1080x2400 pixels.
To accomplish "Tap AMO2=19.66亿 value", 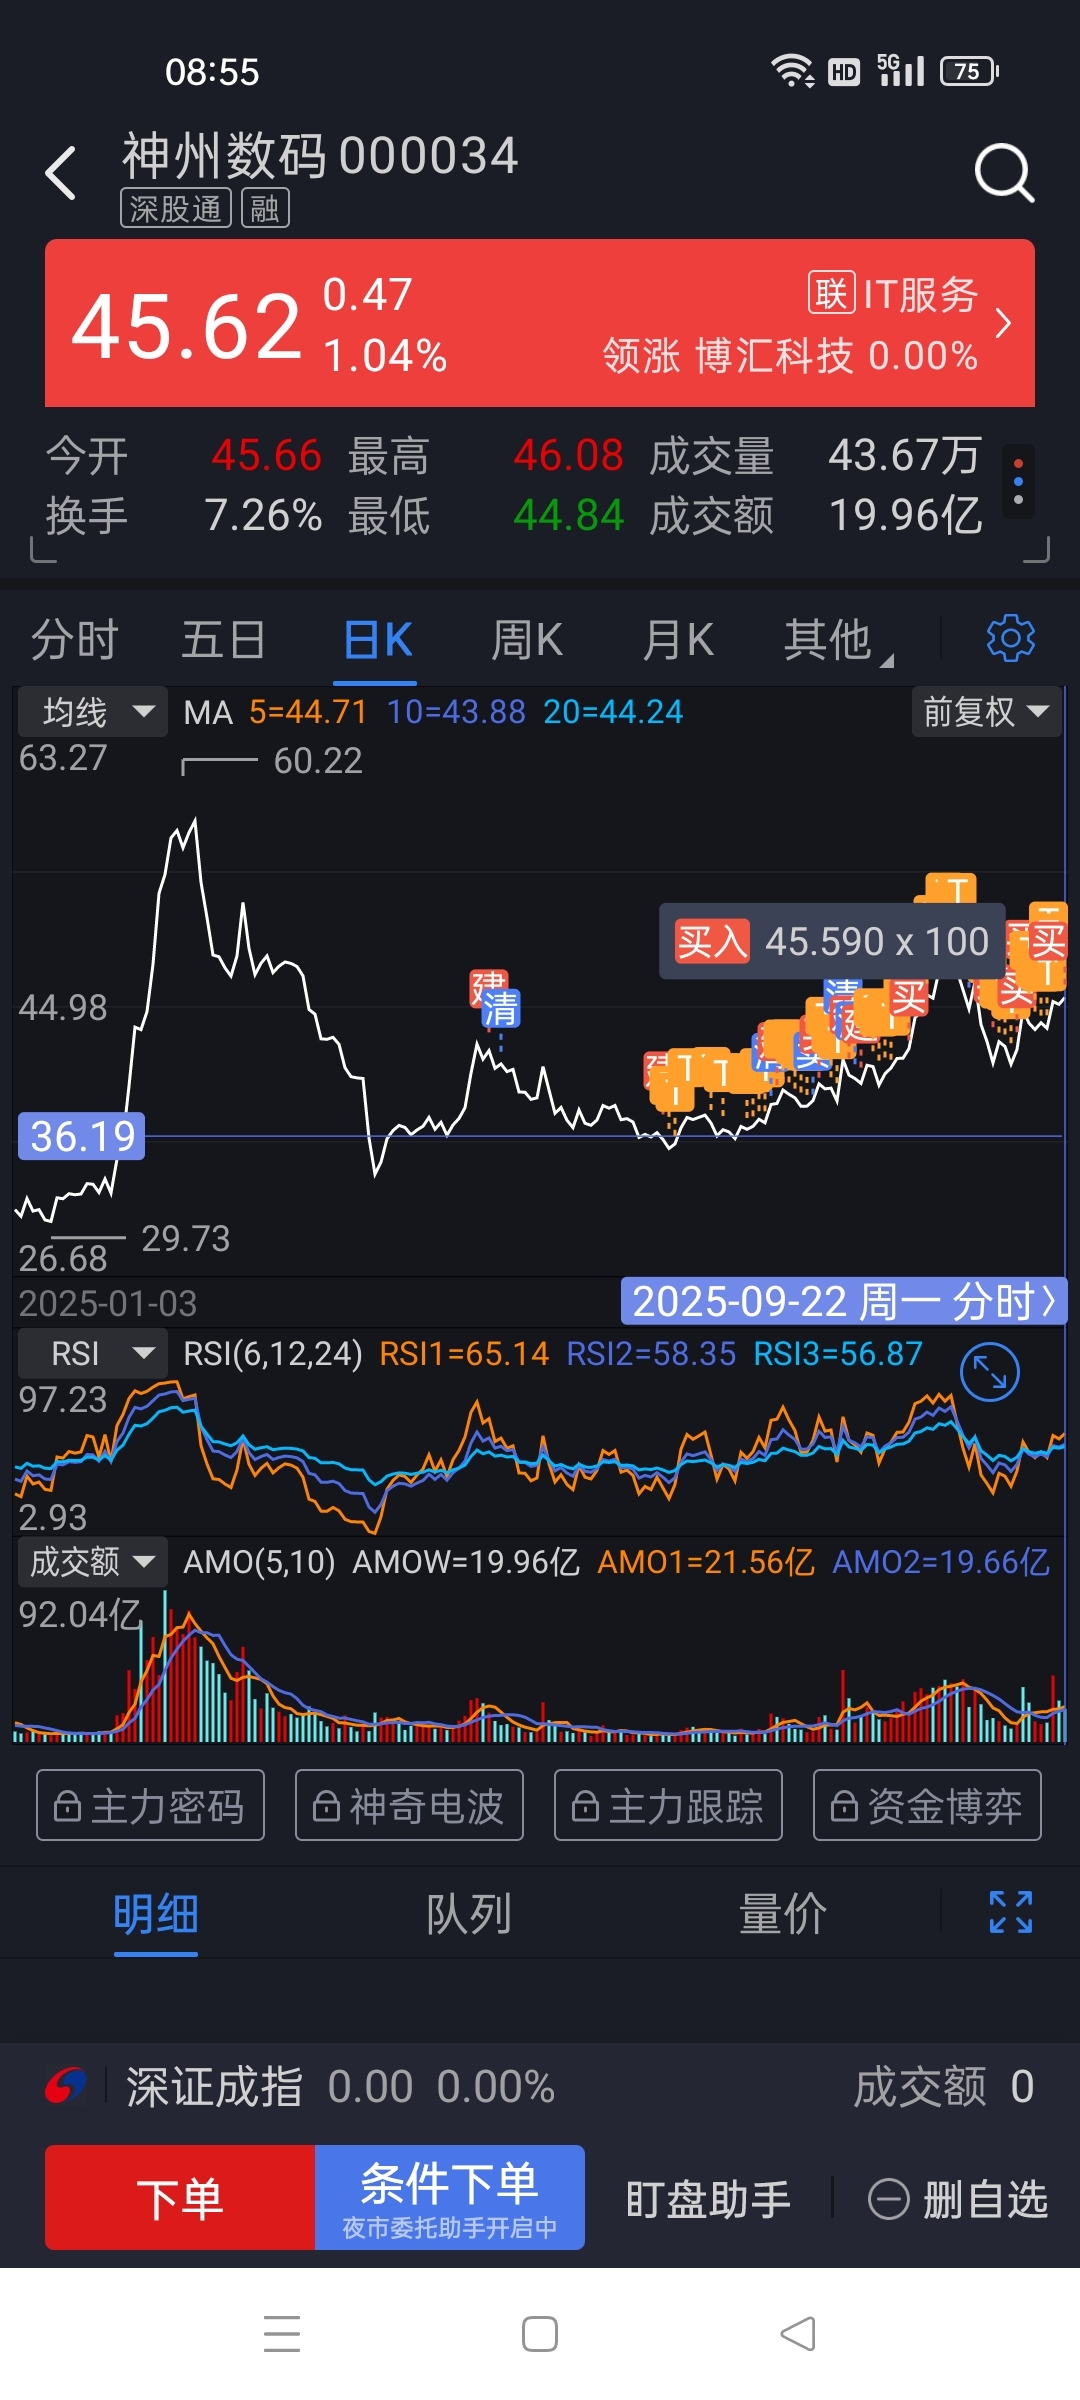I will (x=941, y=1561).
